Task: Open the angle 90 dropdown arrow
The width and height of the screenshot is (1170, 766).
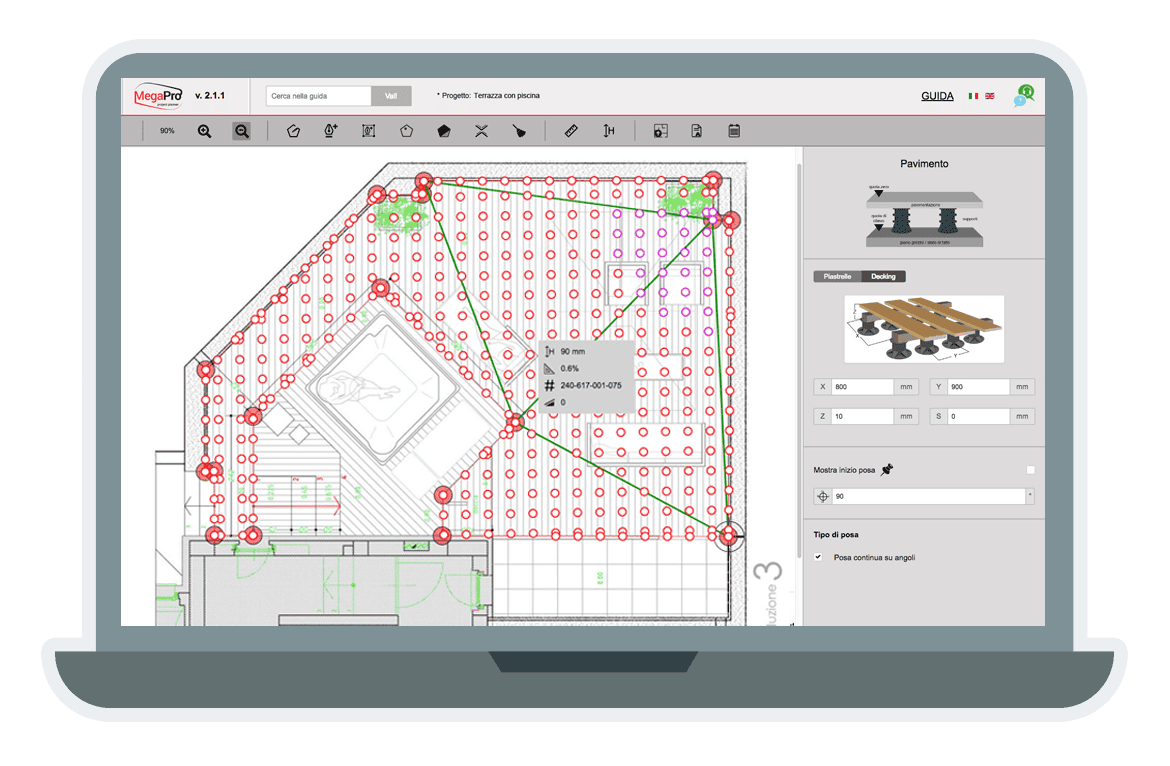Action: tap(1030, 496)
